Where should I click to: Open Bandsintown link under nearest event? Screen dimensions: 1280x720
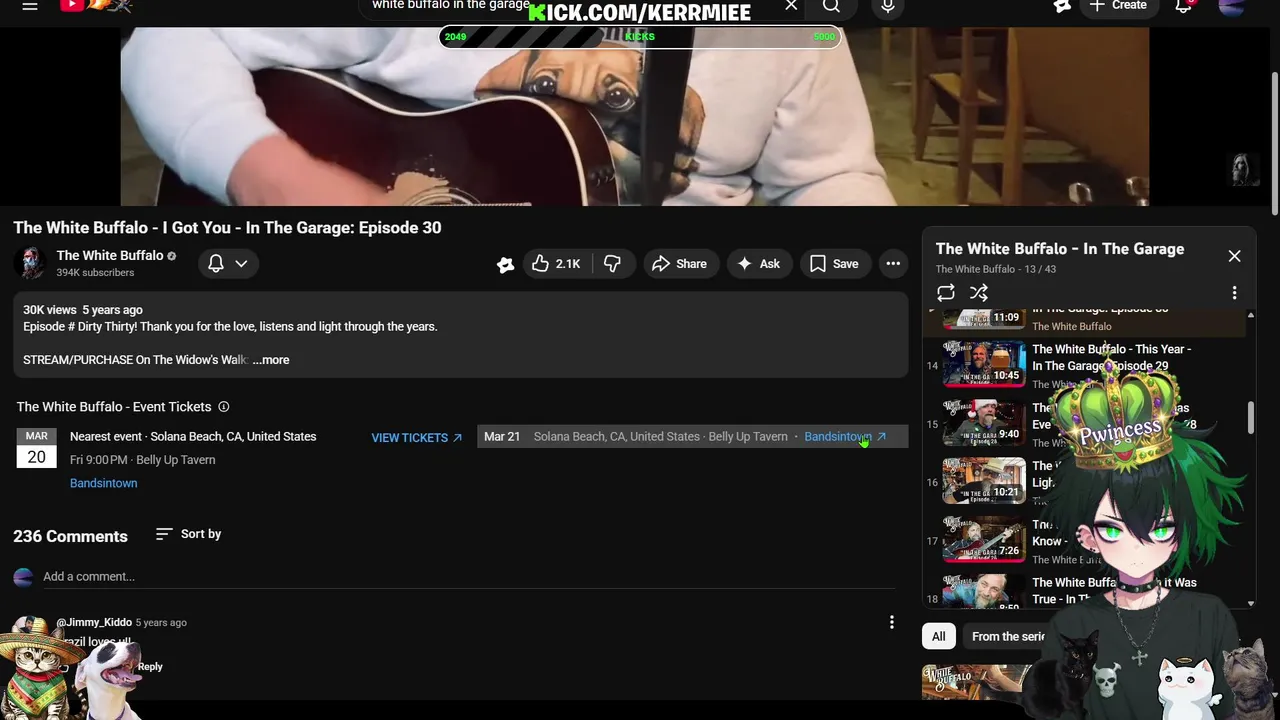pyautogui.click(x=104, y=483)
